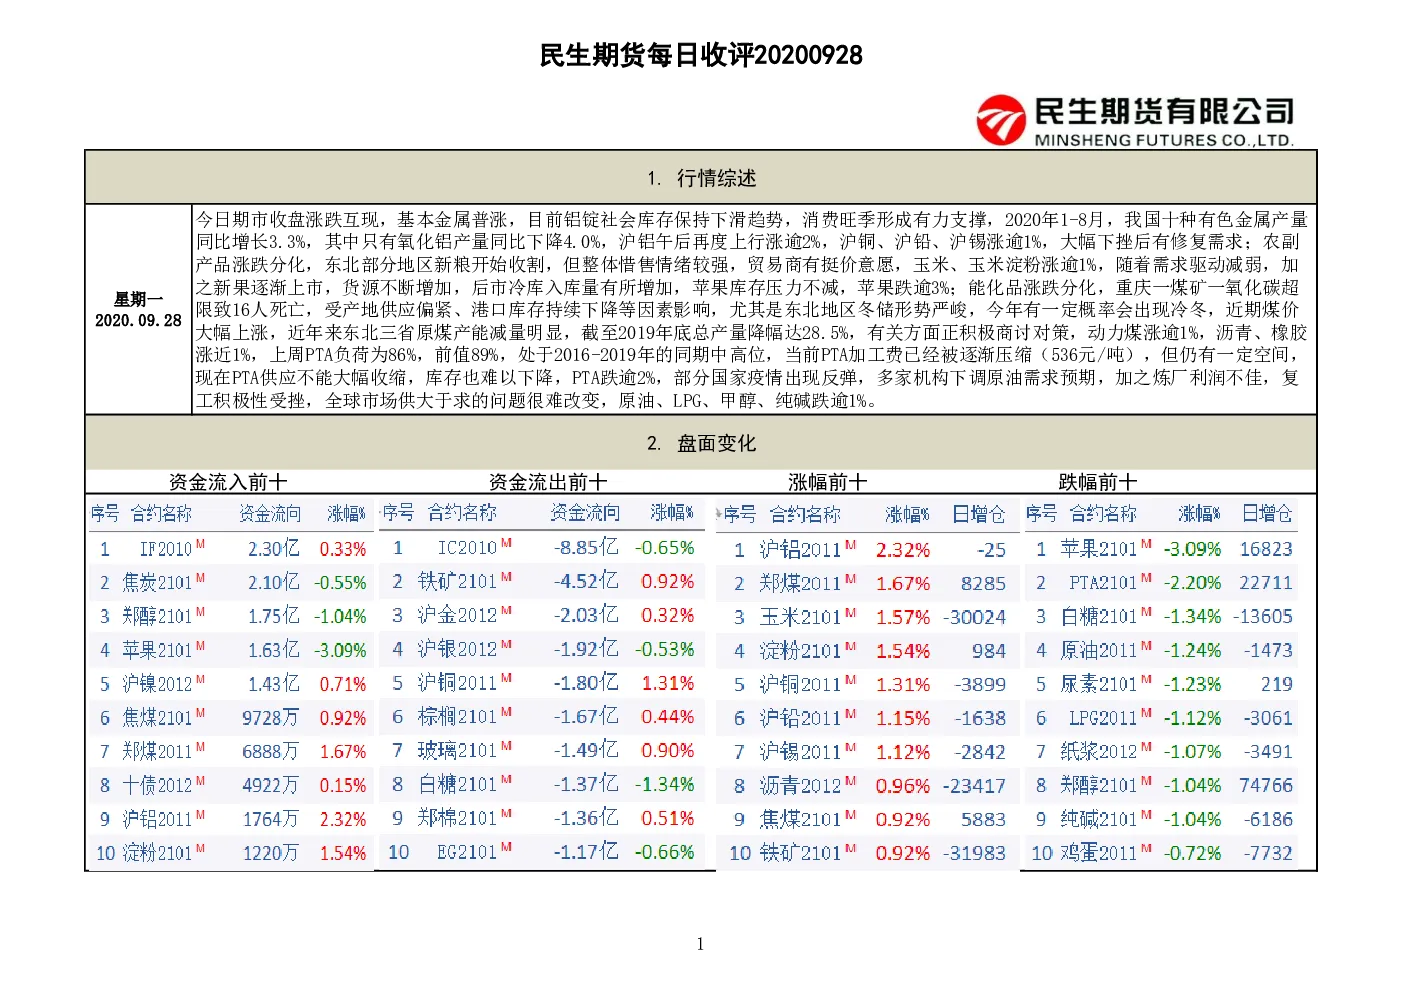Image resolution: width=1403 pixels, height=992 pixels.
Task: Click the 日增仓 header in 跌幅前十 table
Action: 1267,513
